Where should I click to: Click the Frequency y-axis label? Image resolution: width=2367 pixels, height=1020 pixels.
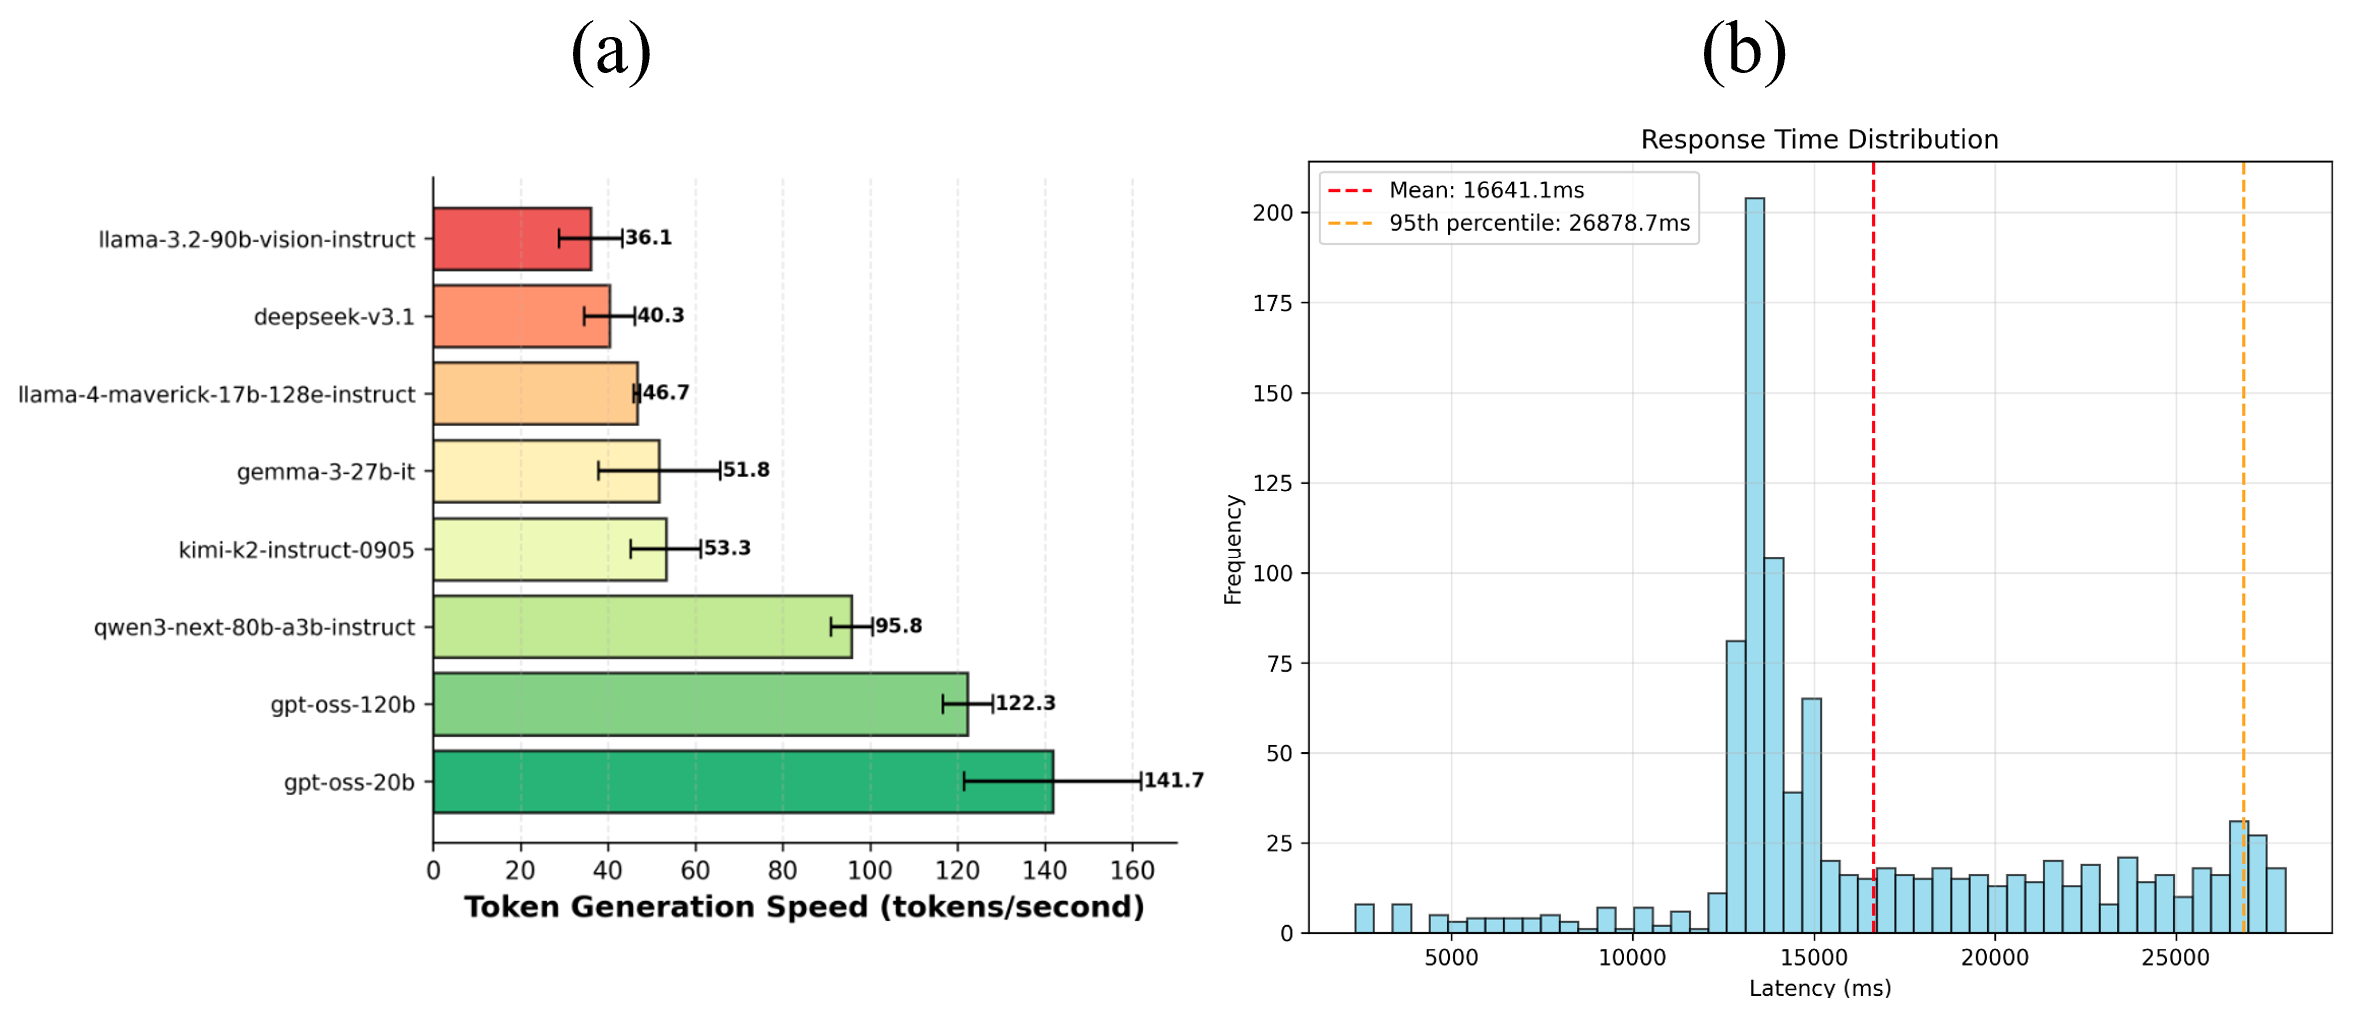1233,549
